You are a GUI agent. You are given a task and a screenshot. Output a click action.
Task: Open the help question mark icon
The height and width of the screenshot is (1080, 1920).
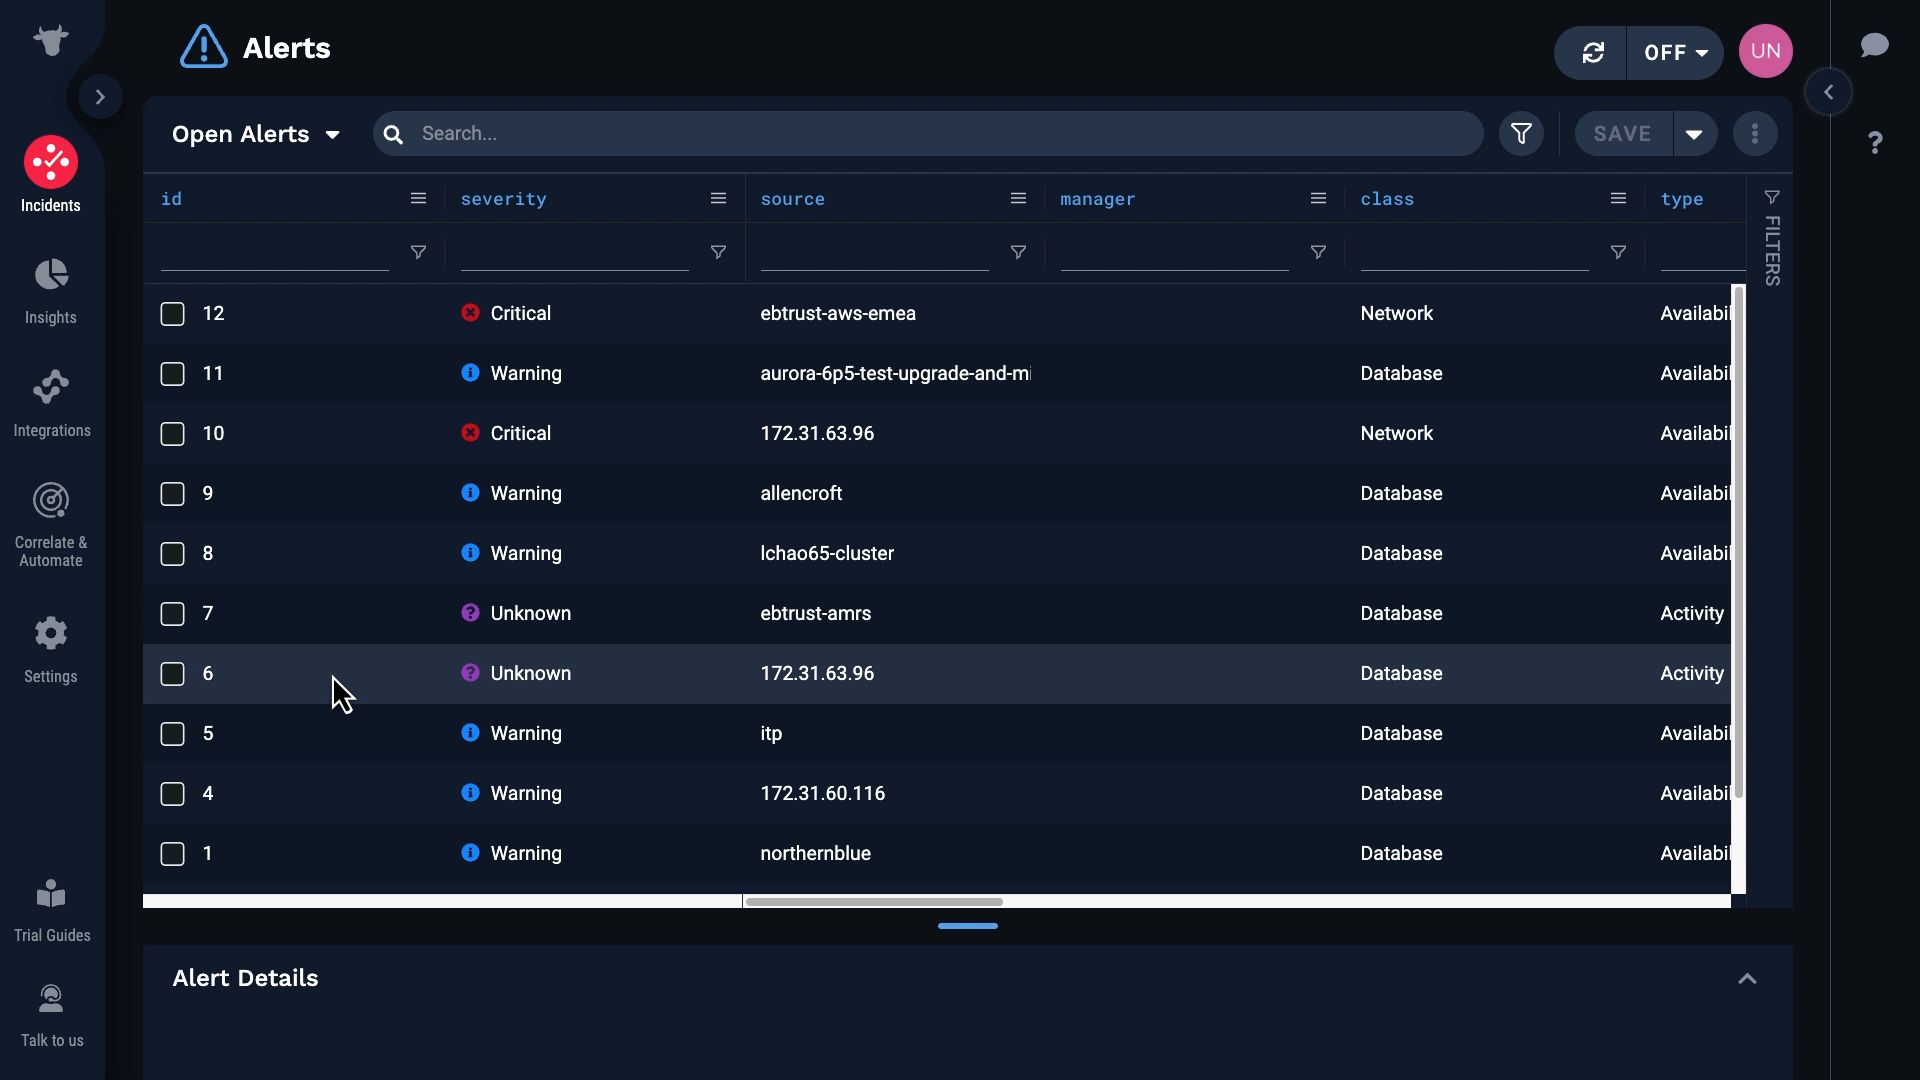[1875, 143]
